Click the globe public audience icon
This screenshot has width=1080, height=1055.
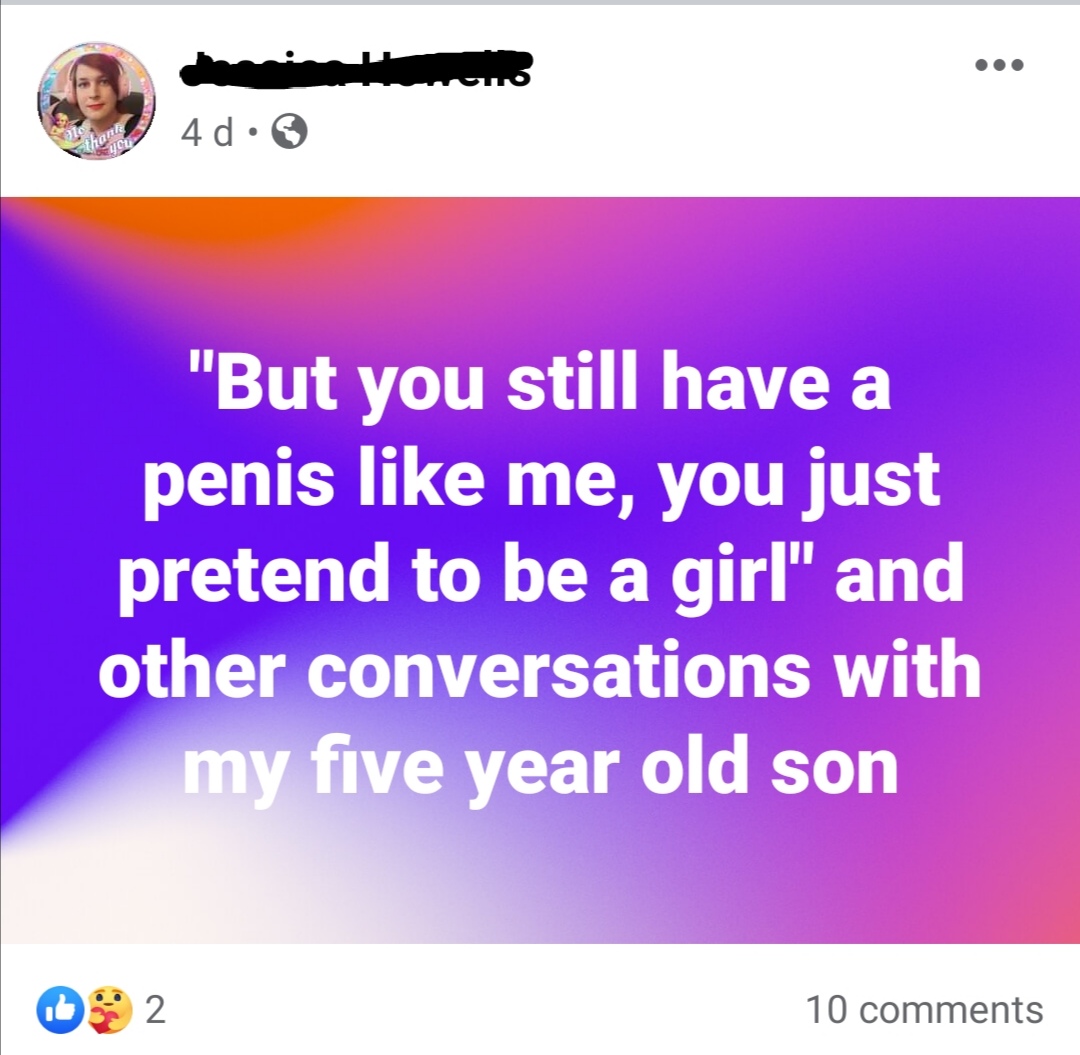pyautogui.click(x=289, y=132)
